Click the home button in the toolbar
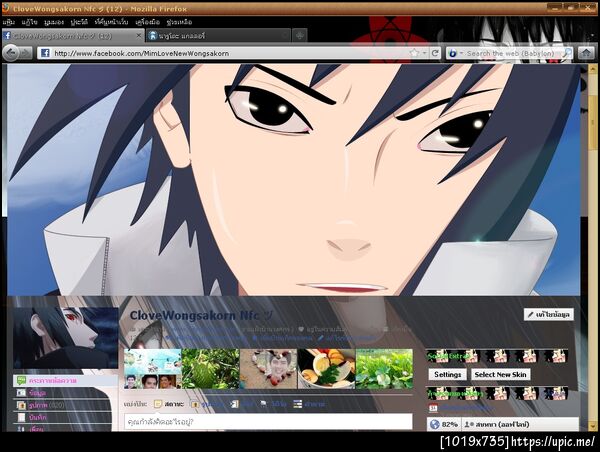 coord(586,53)
